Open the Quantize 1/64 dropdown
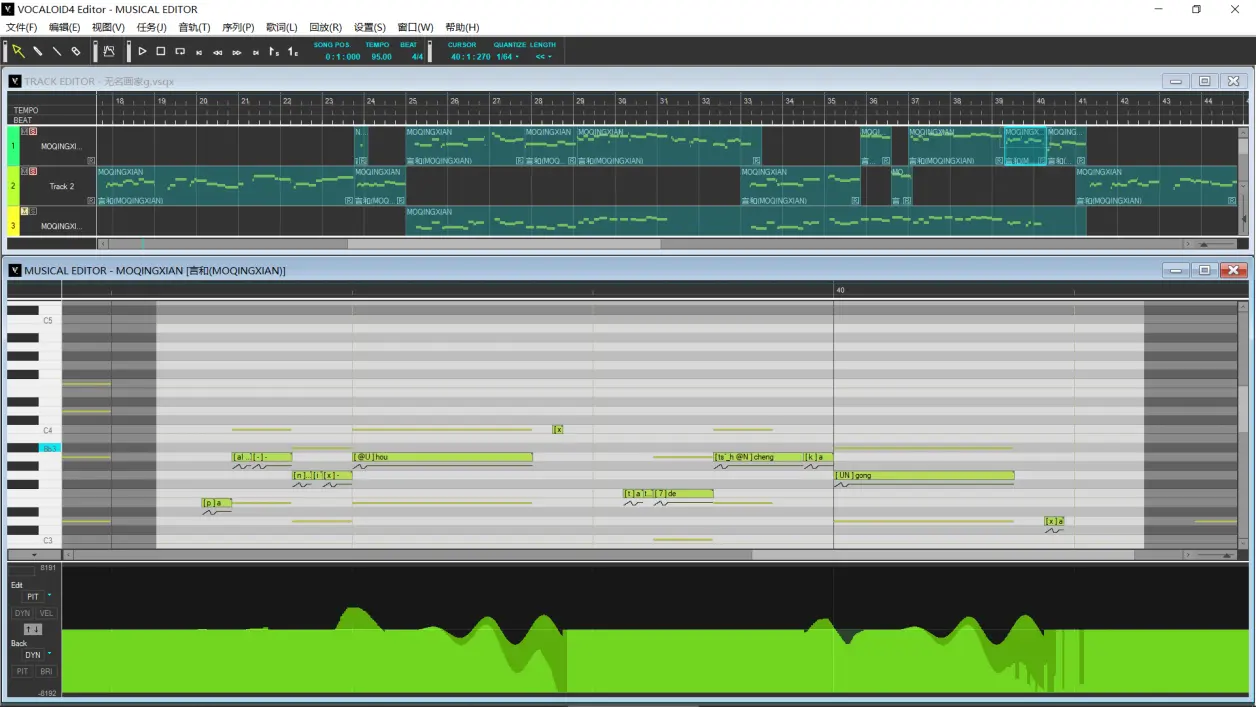Viewport: 1256px width, 707px height. [x=508, y=57]
